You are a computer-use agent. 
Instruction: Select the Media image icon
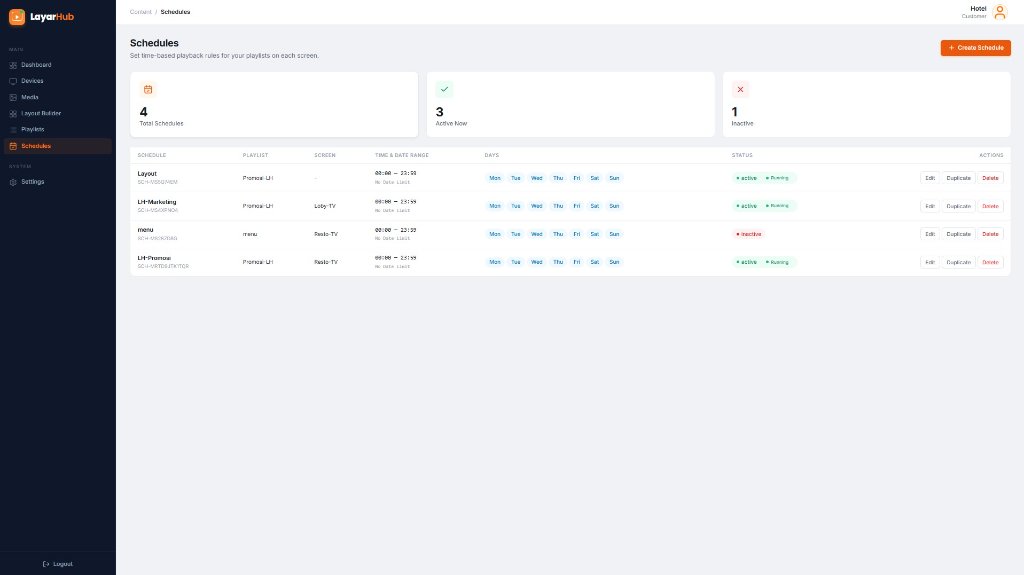pos(13,97)
